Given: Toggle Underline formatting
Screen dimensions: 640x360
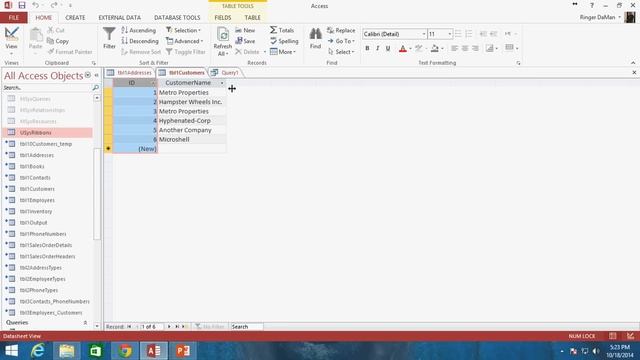Looking at the screenshot, I should point(388,49).
